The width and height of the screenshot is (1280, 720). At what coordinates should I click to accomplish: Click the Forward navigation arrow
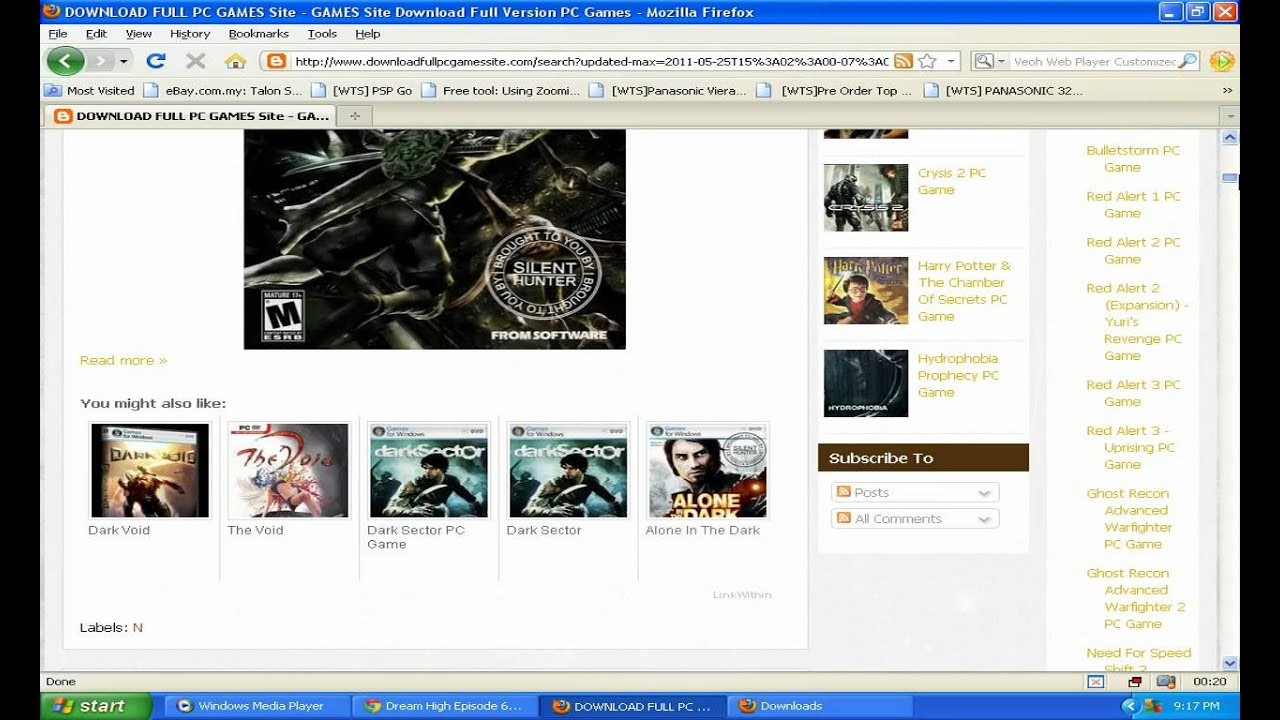[99, 61]
